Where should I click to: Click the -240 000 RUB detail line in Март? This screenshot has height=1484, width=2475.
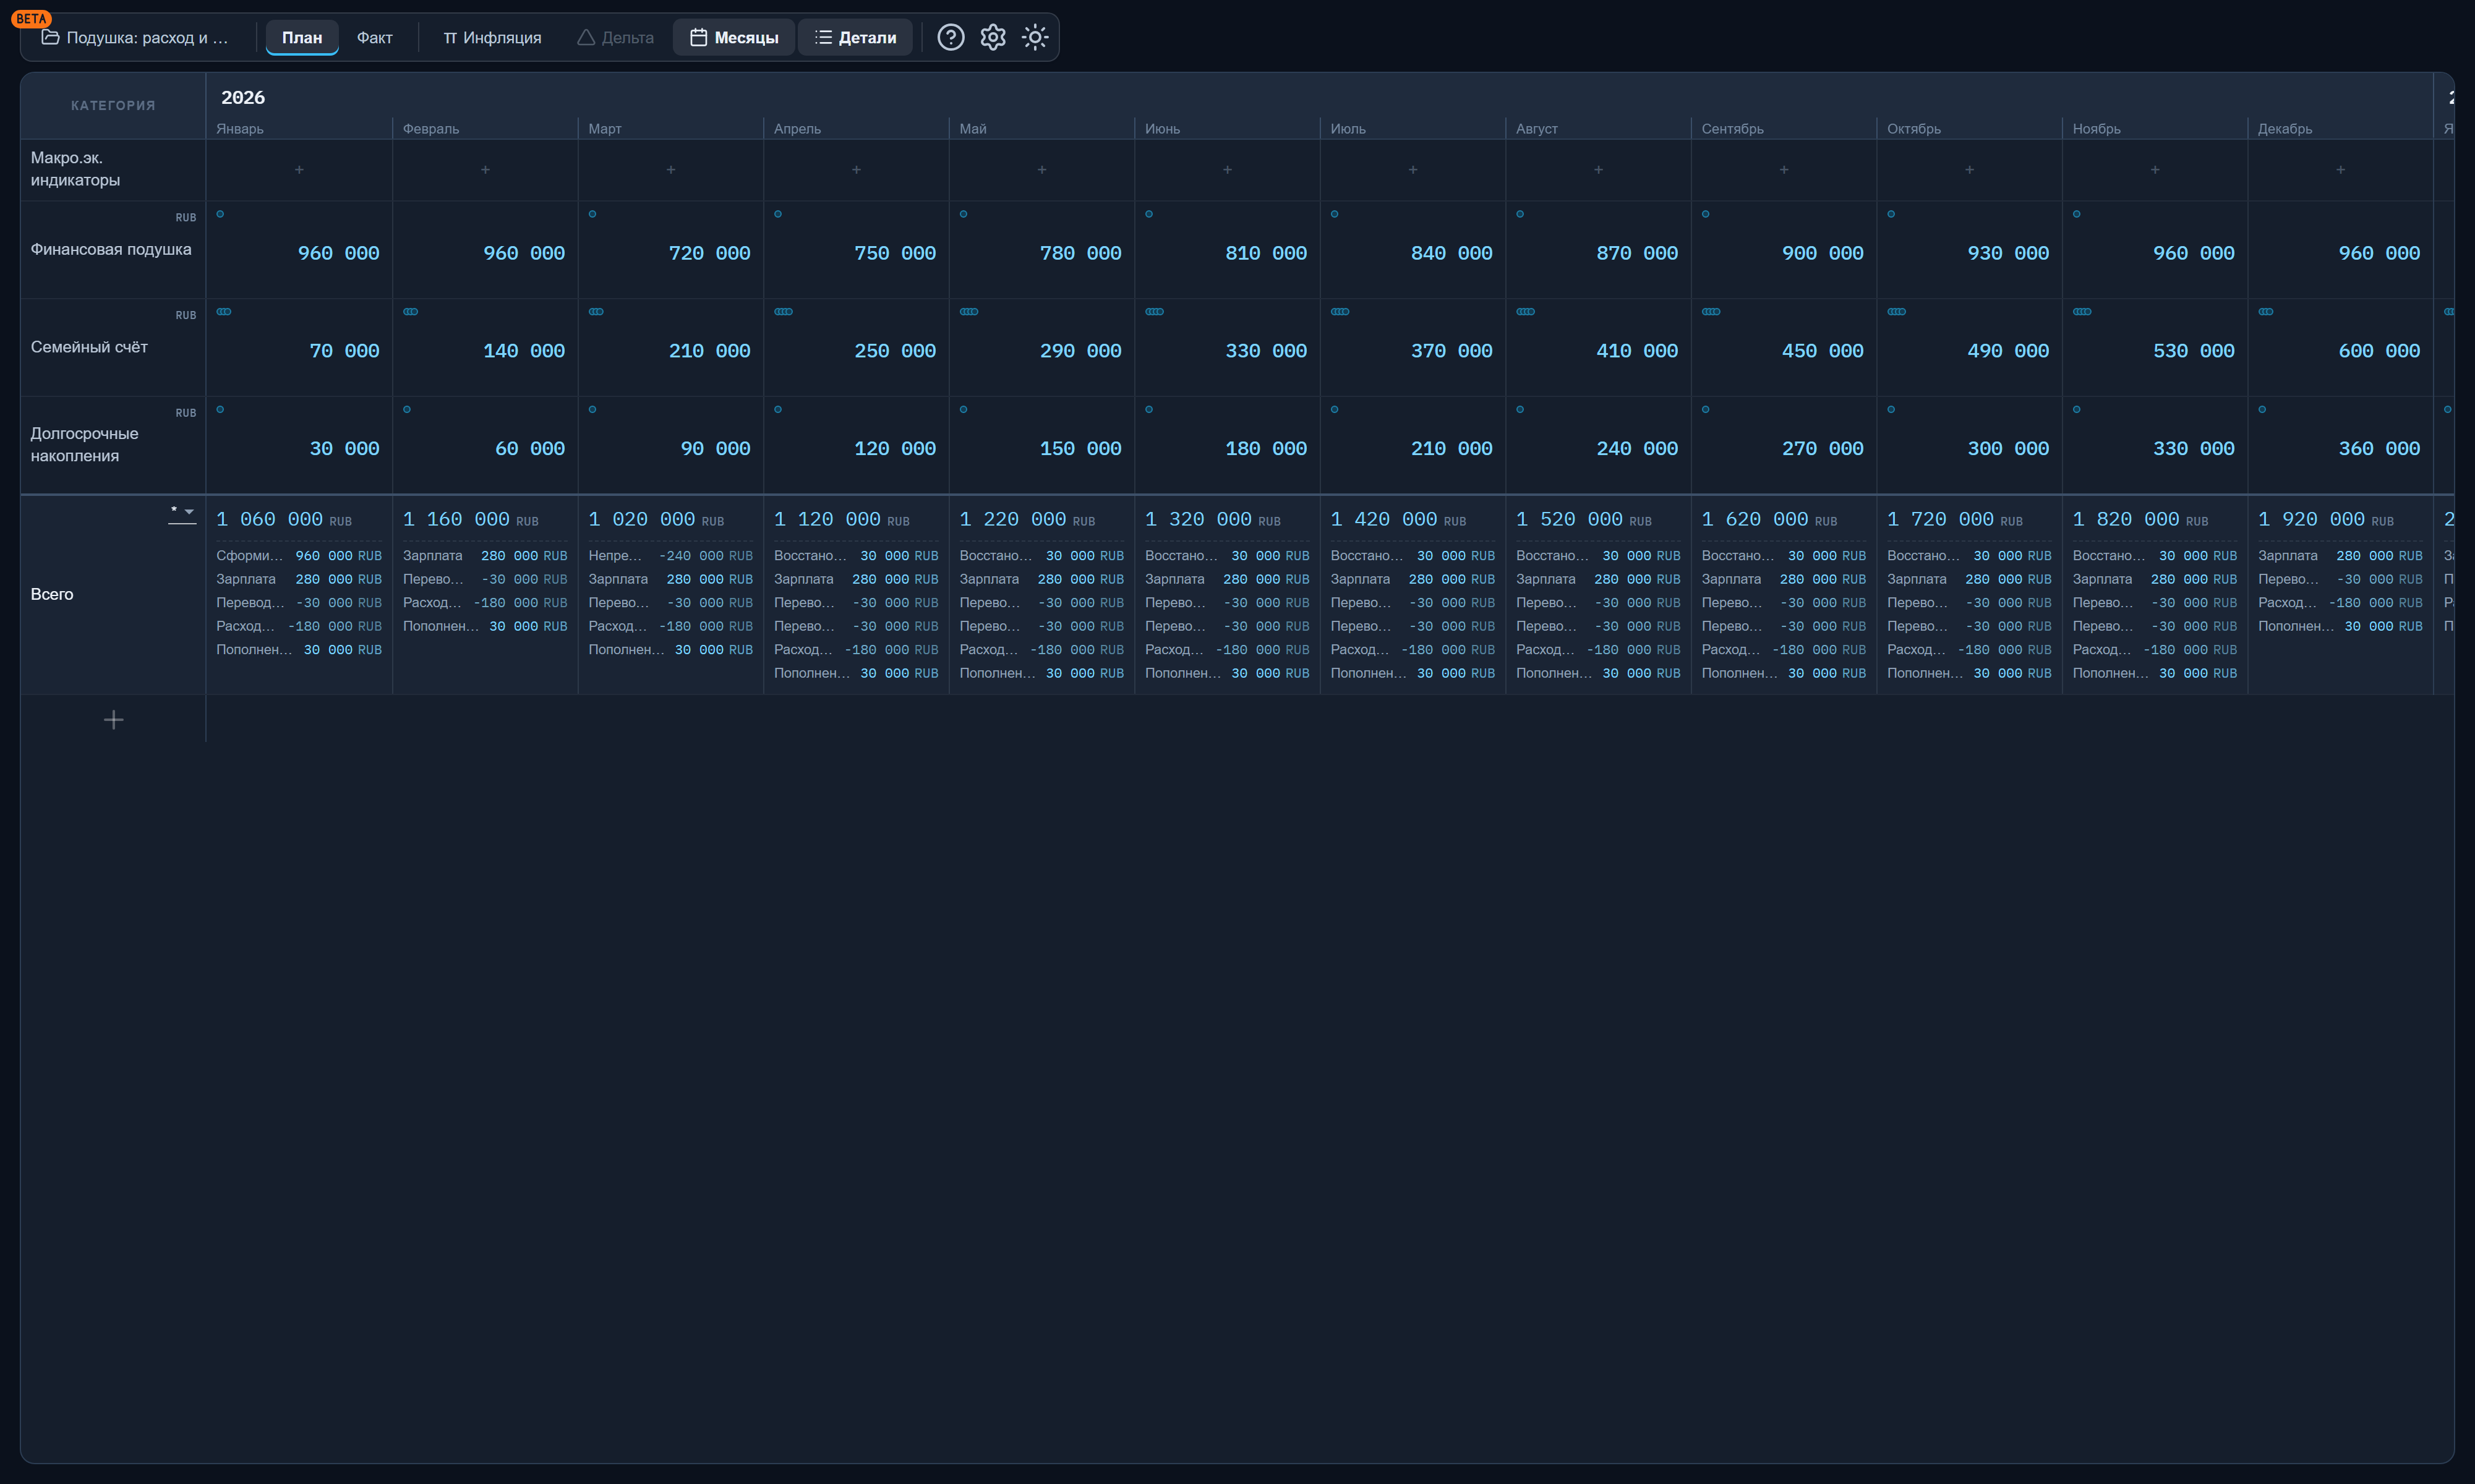coord(670,556)
